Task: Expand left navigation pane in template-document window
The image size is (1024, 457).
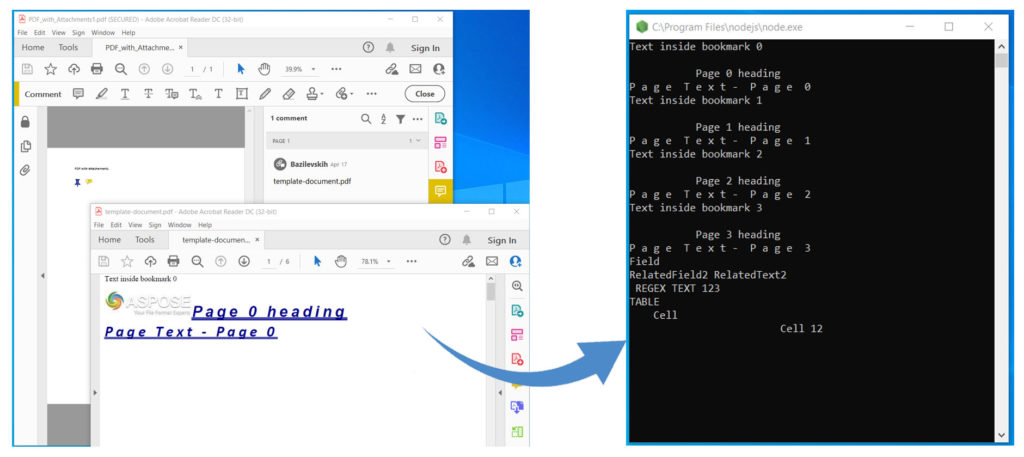Action: point(96,393)
